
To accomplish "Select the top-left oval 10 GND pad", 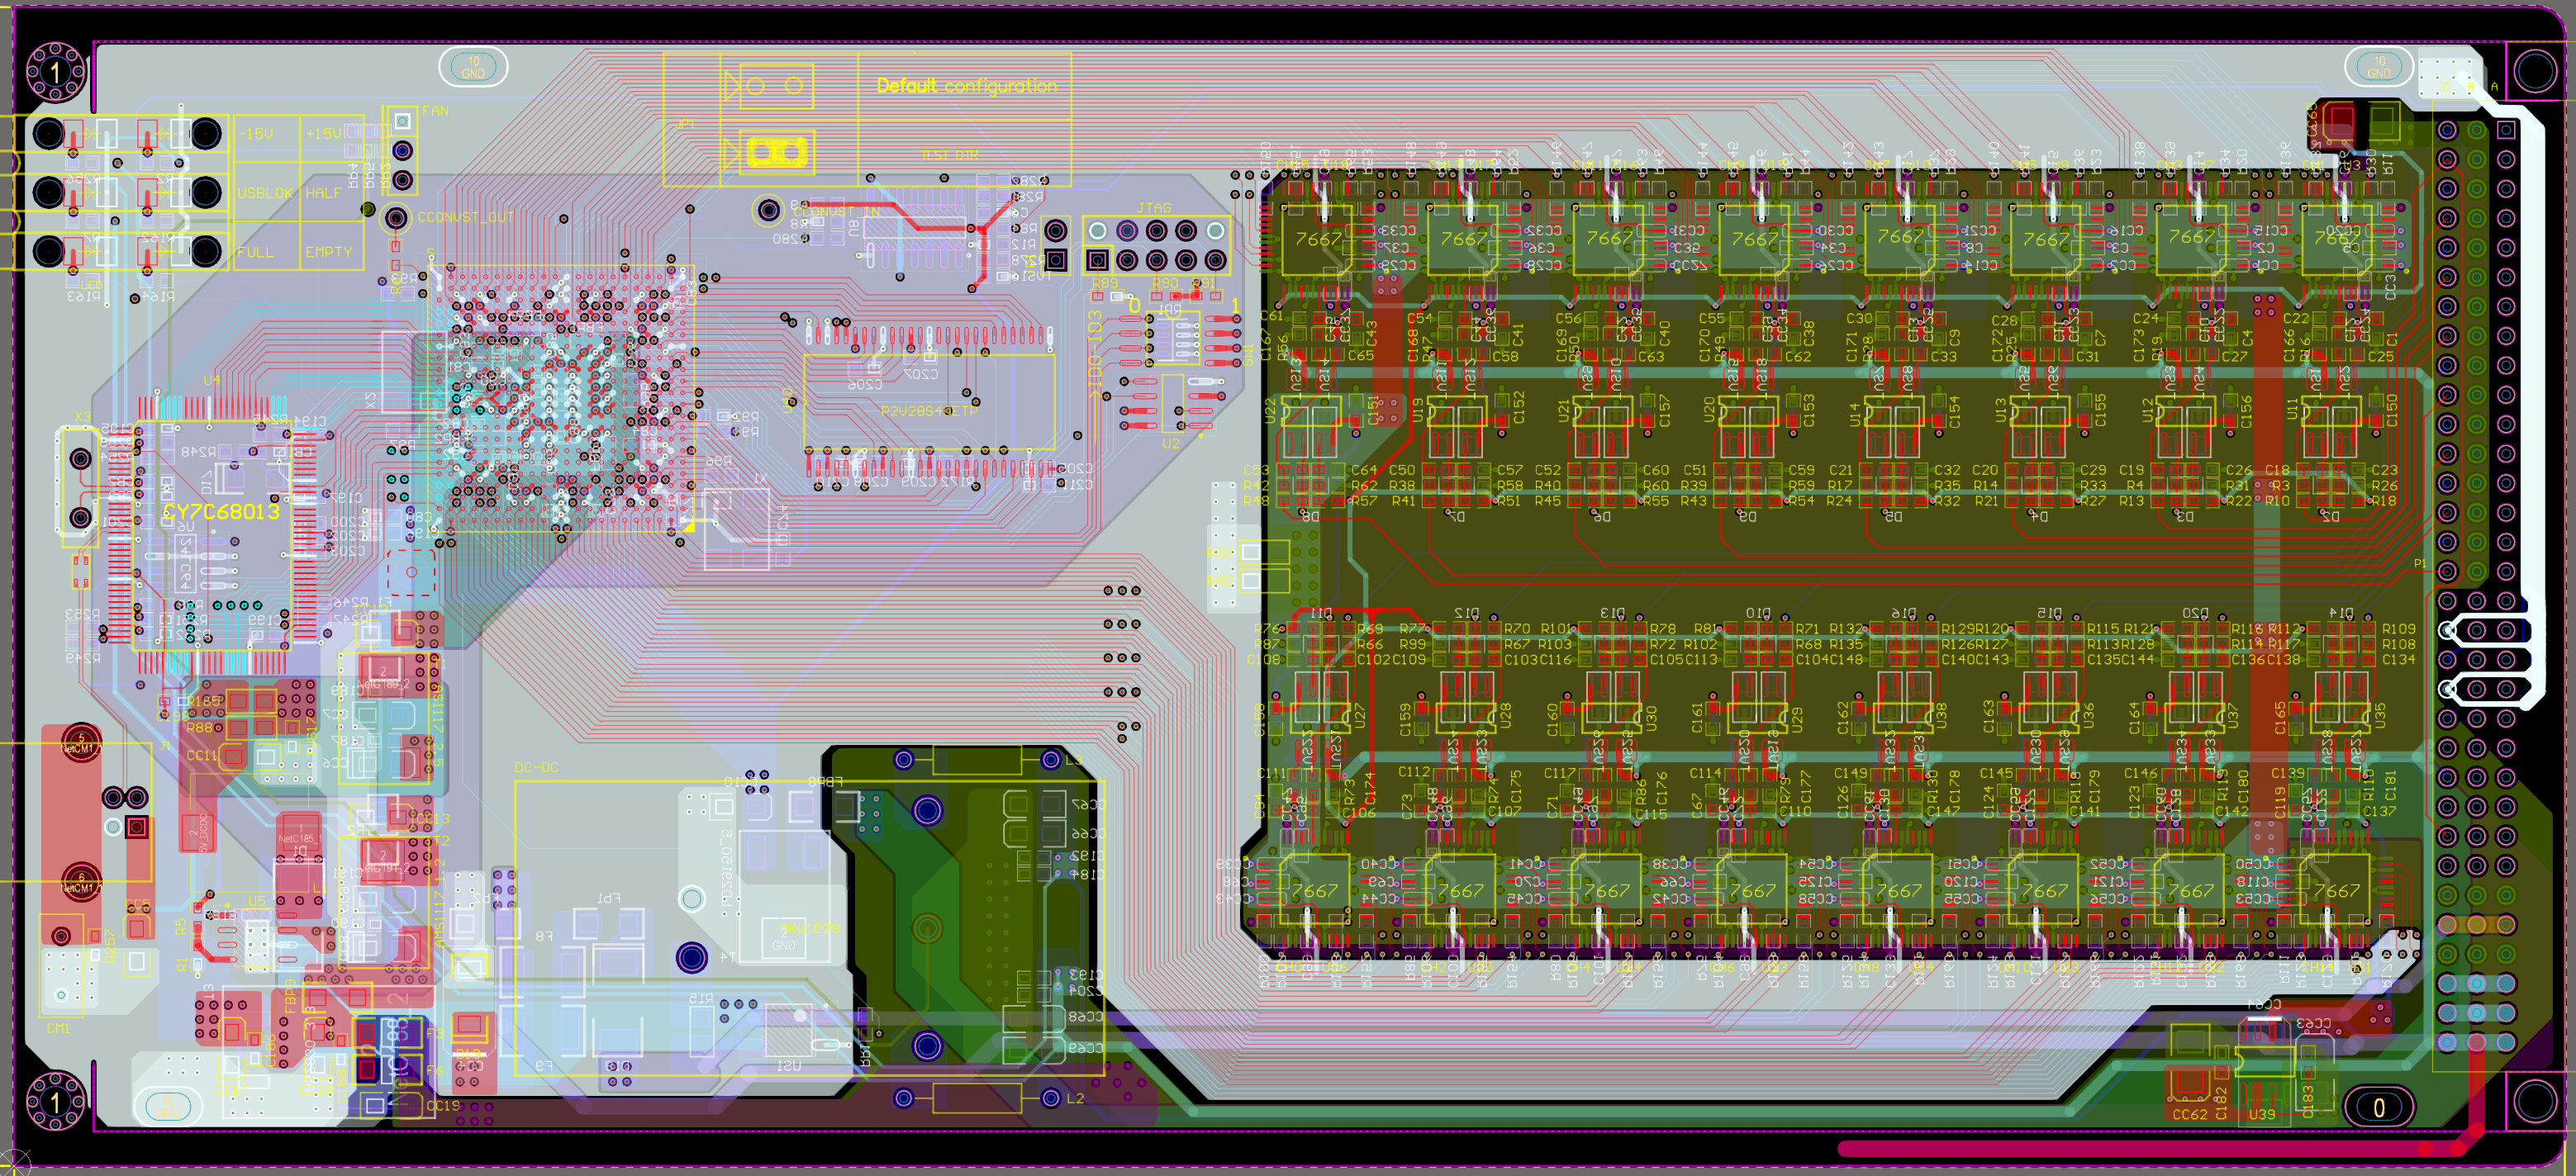I will pyautogui.click(x=473, y=67).
